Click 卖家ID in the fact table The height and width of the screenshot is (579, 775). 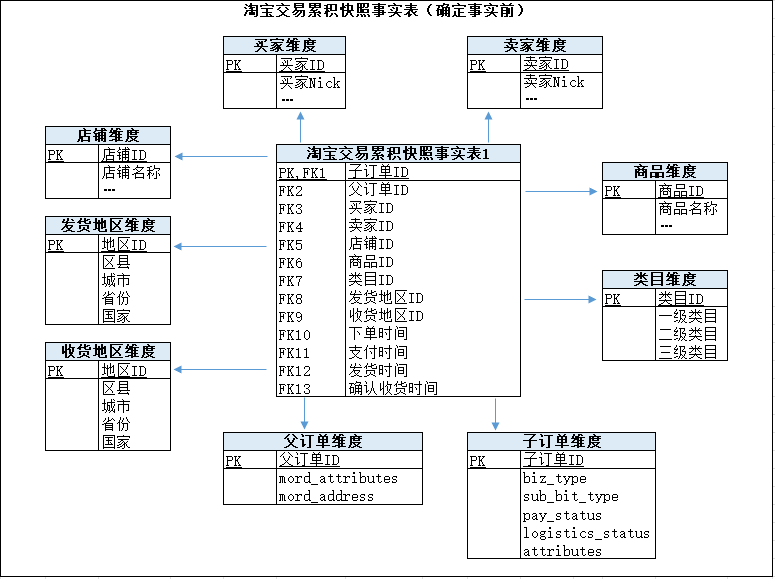pyautogui.click(x=371, y=226)
